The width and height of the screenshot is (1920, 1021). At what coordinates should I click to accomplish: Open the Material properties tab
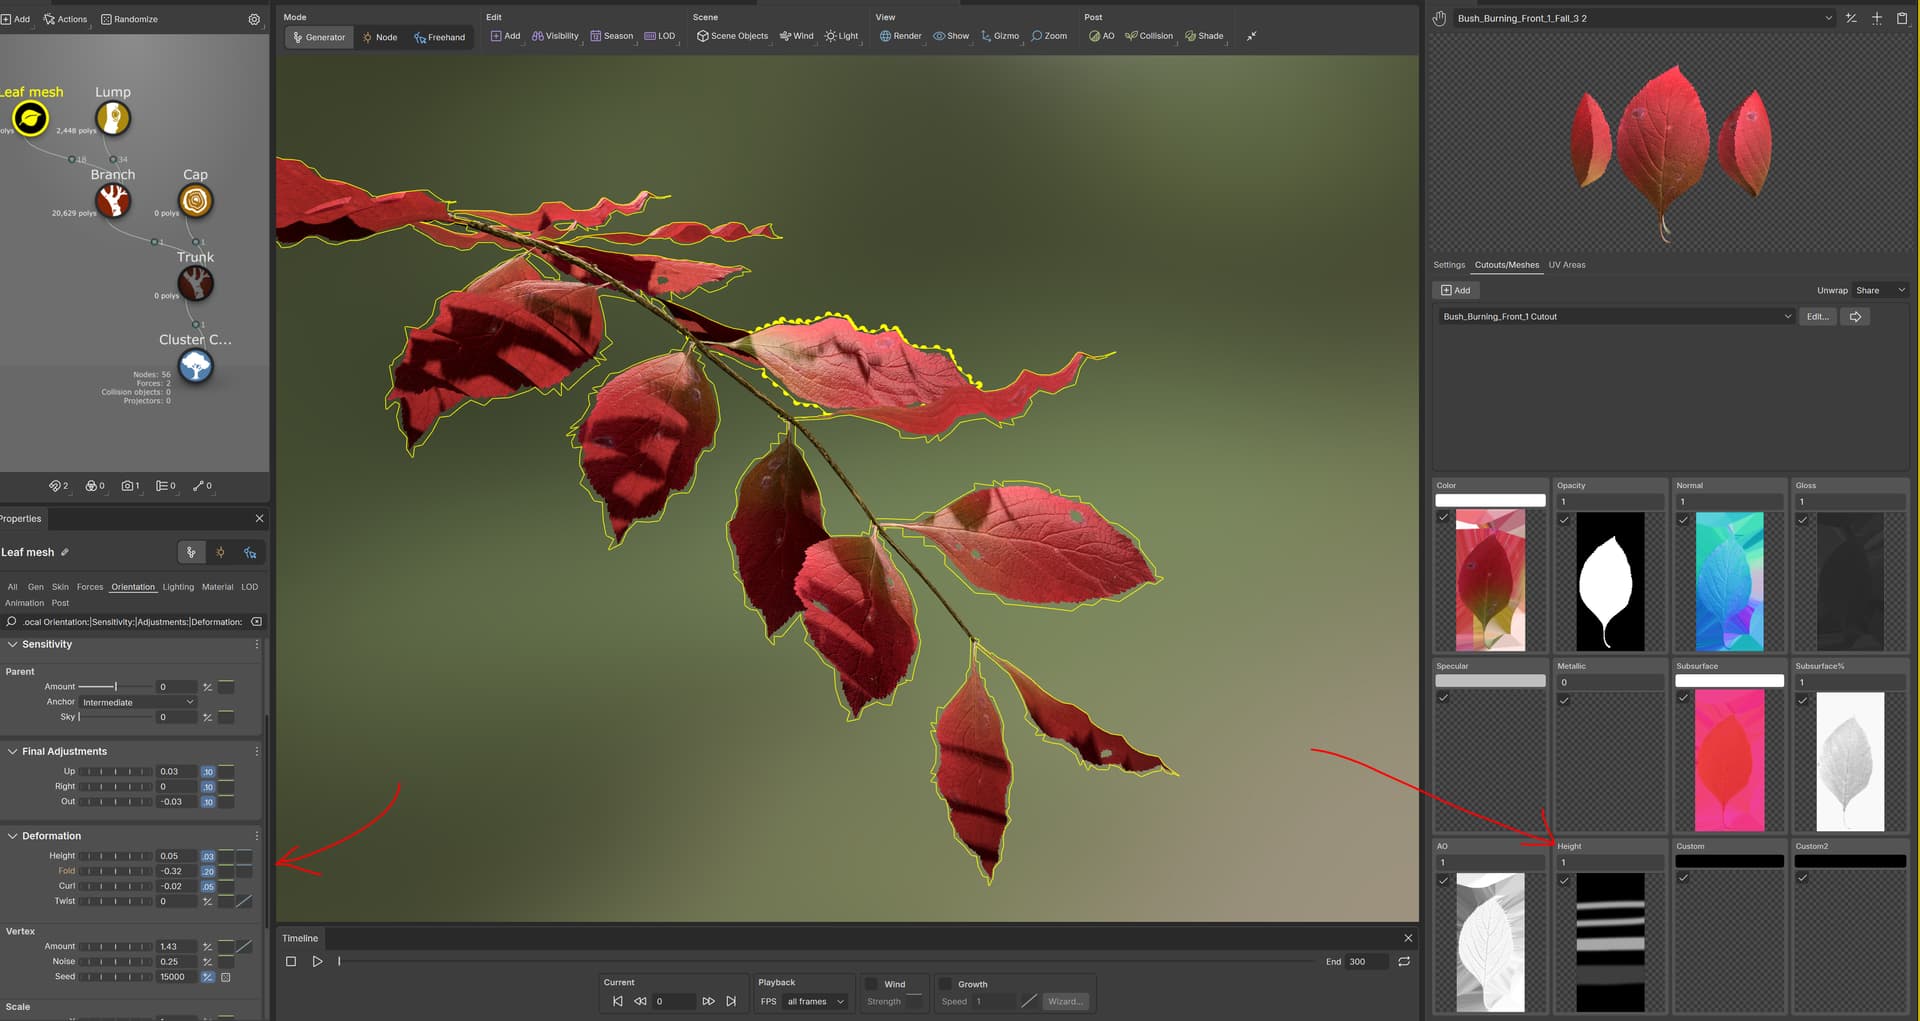click(217, 587)
